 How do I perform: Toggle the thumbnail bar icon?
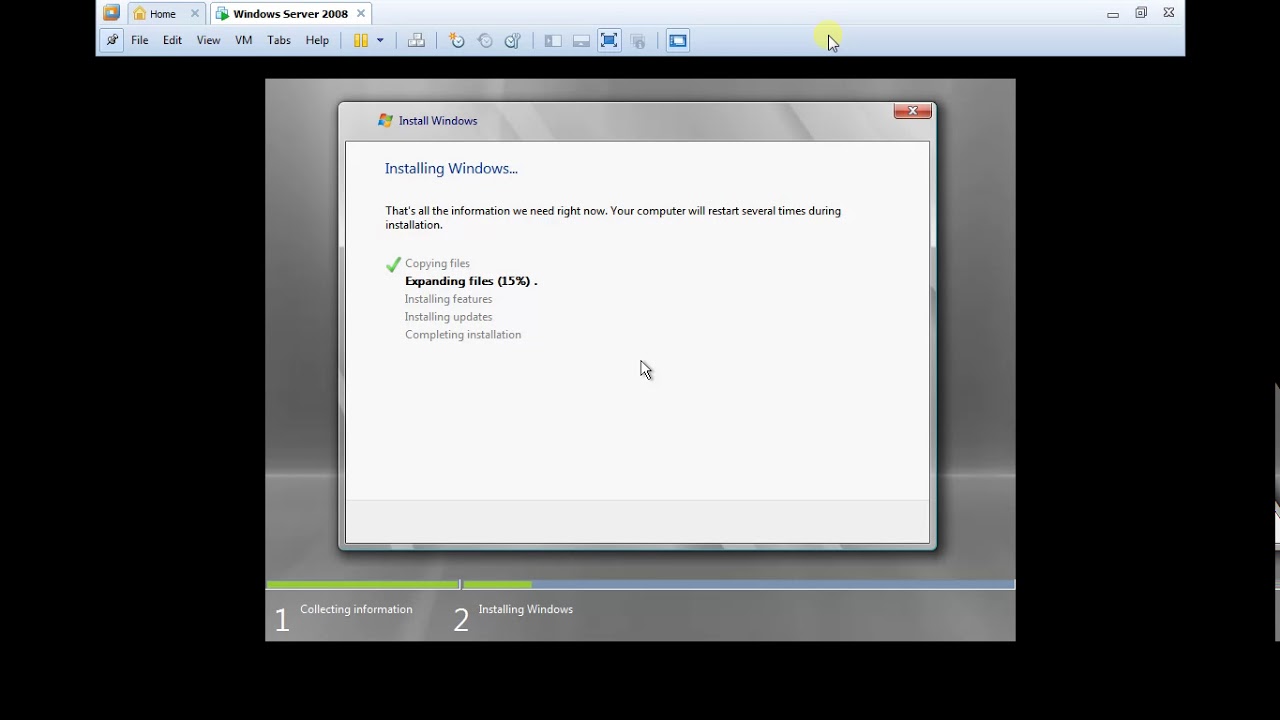581,41
